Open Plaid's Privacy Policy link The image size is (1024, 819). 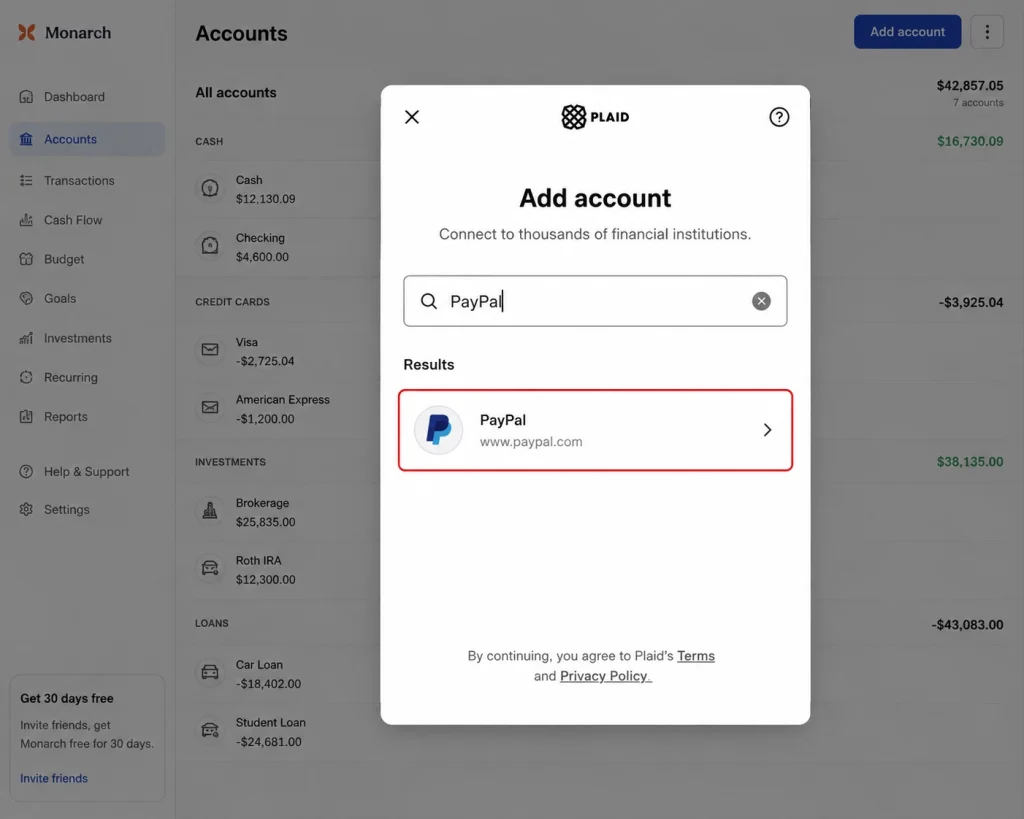point(605,676)
